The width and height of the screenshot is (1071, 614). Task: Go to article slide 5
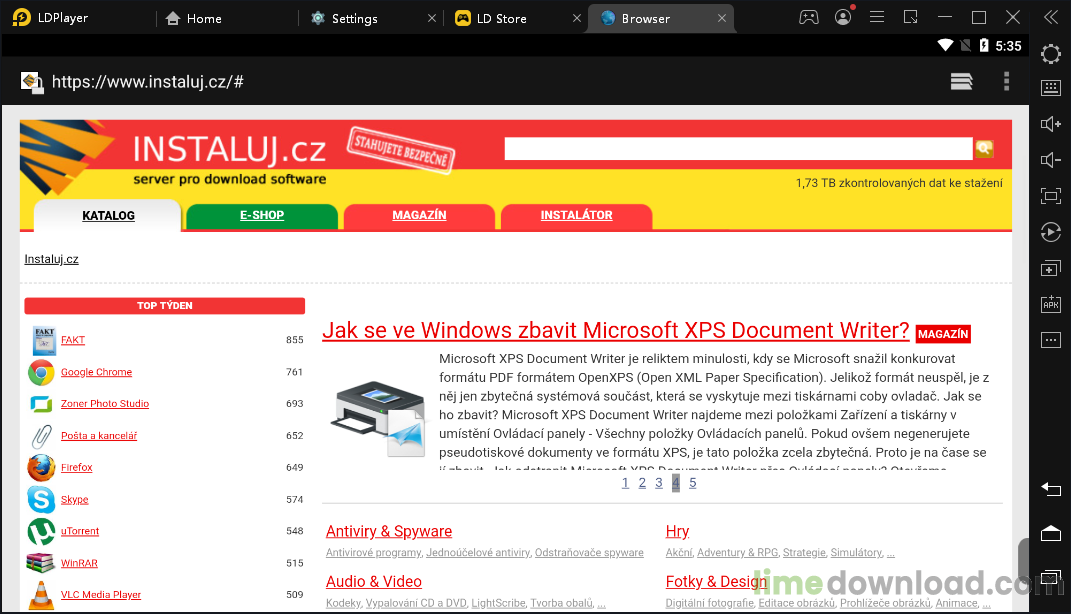pos(693,483)
